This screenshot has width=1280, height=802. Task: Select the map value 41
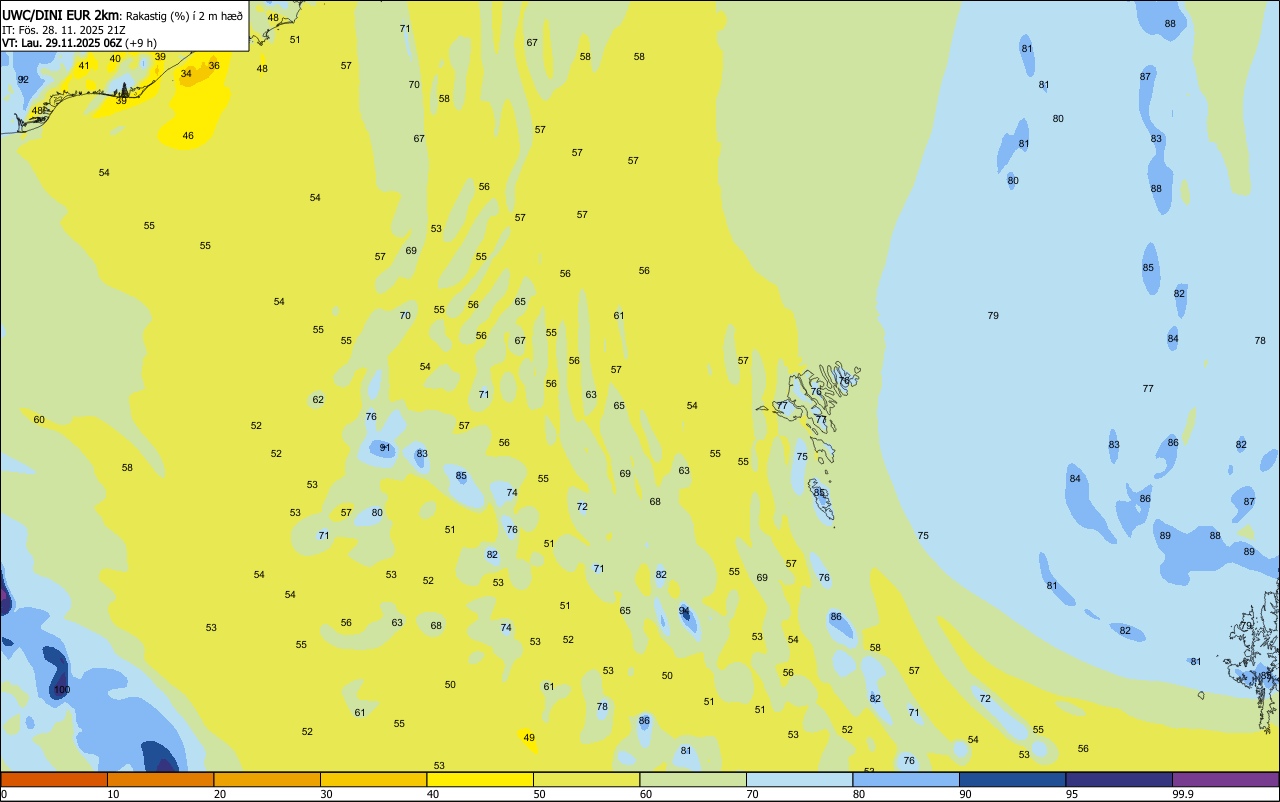coord(84,66)
